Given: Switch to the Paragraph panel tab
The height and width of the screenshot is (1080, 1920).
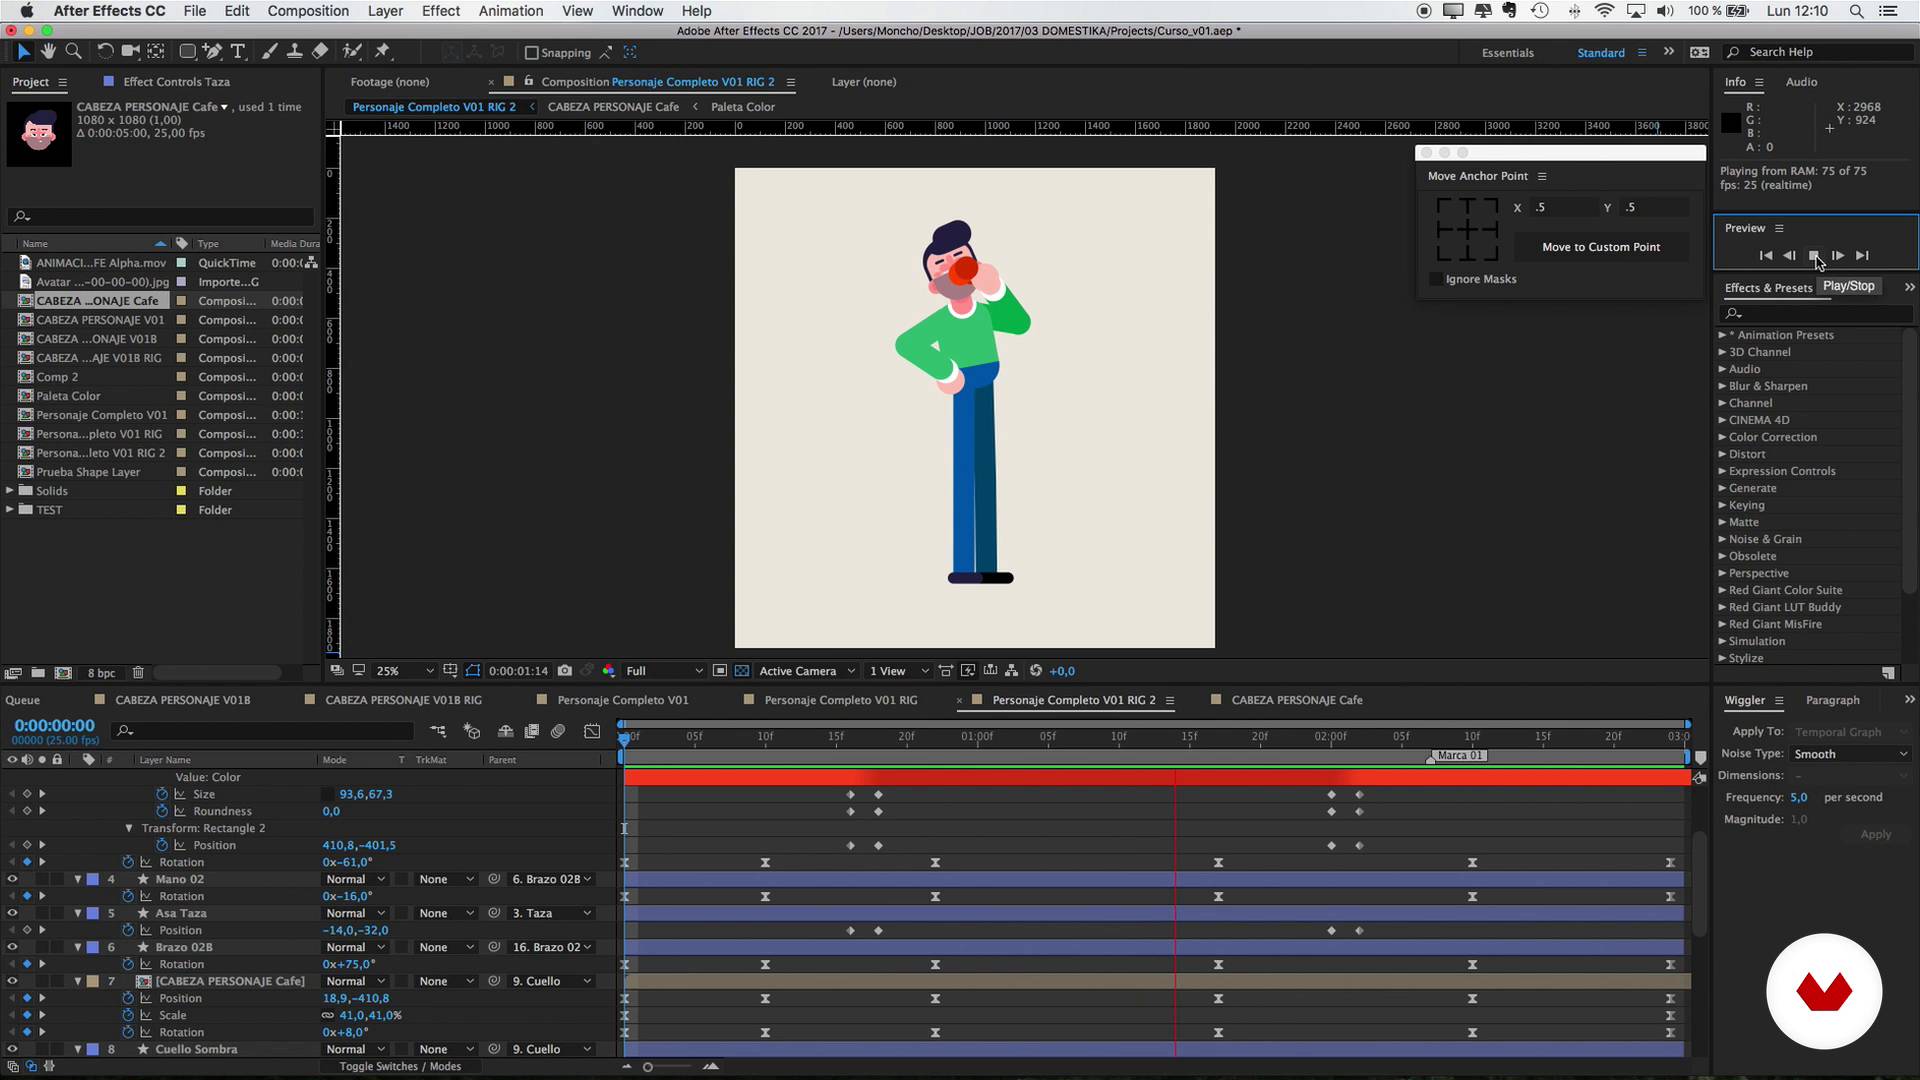Looking at the screenshot, I should pyautogui.click(x=1832, y=700).
